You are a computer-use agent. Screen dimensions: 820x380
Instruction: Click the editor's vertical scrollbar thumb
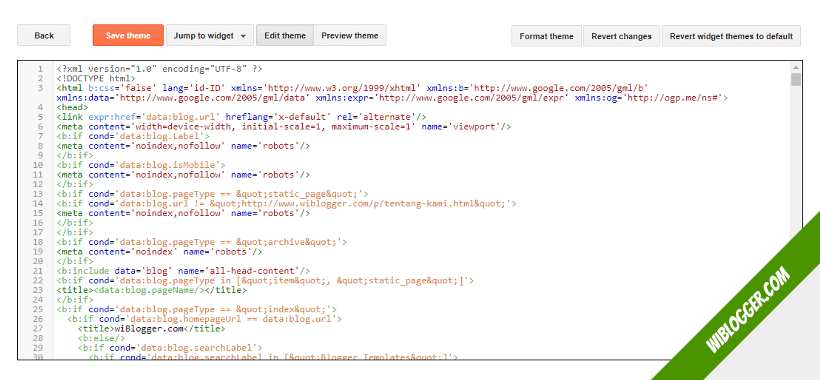(x=795, y=80)
